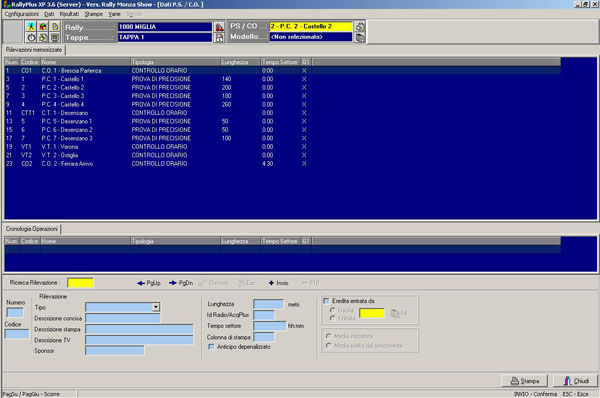Click the Id Radio/AcqPlus field
Image resolution: width=600 pixels, height=398 pixels.
pos(264,315)
